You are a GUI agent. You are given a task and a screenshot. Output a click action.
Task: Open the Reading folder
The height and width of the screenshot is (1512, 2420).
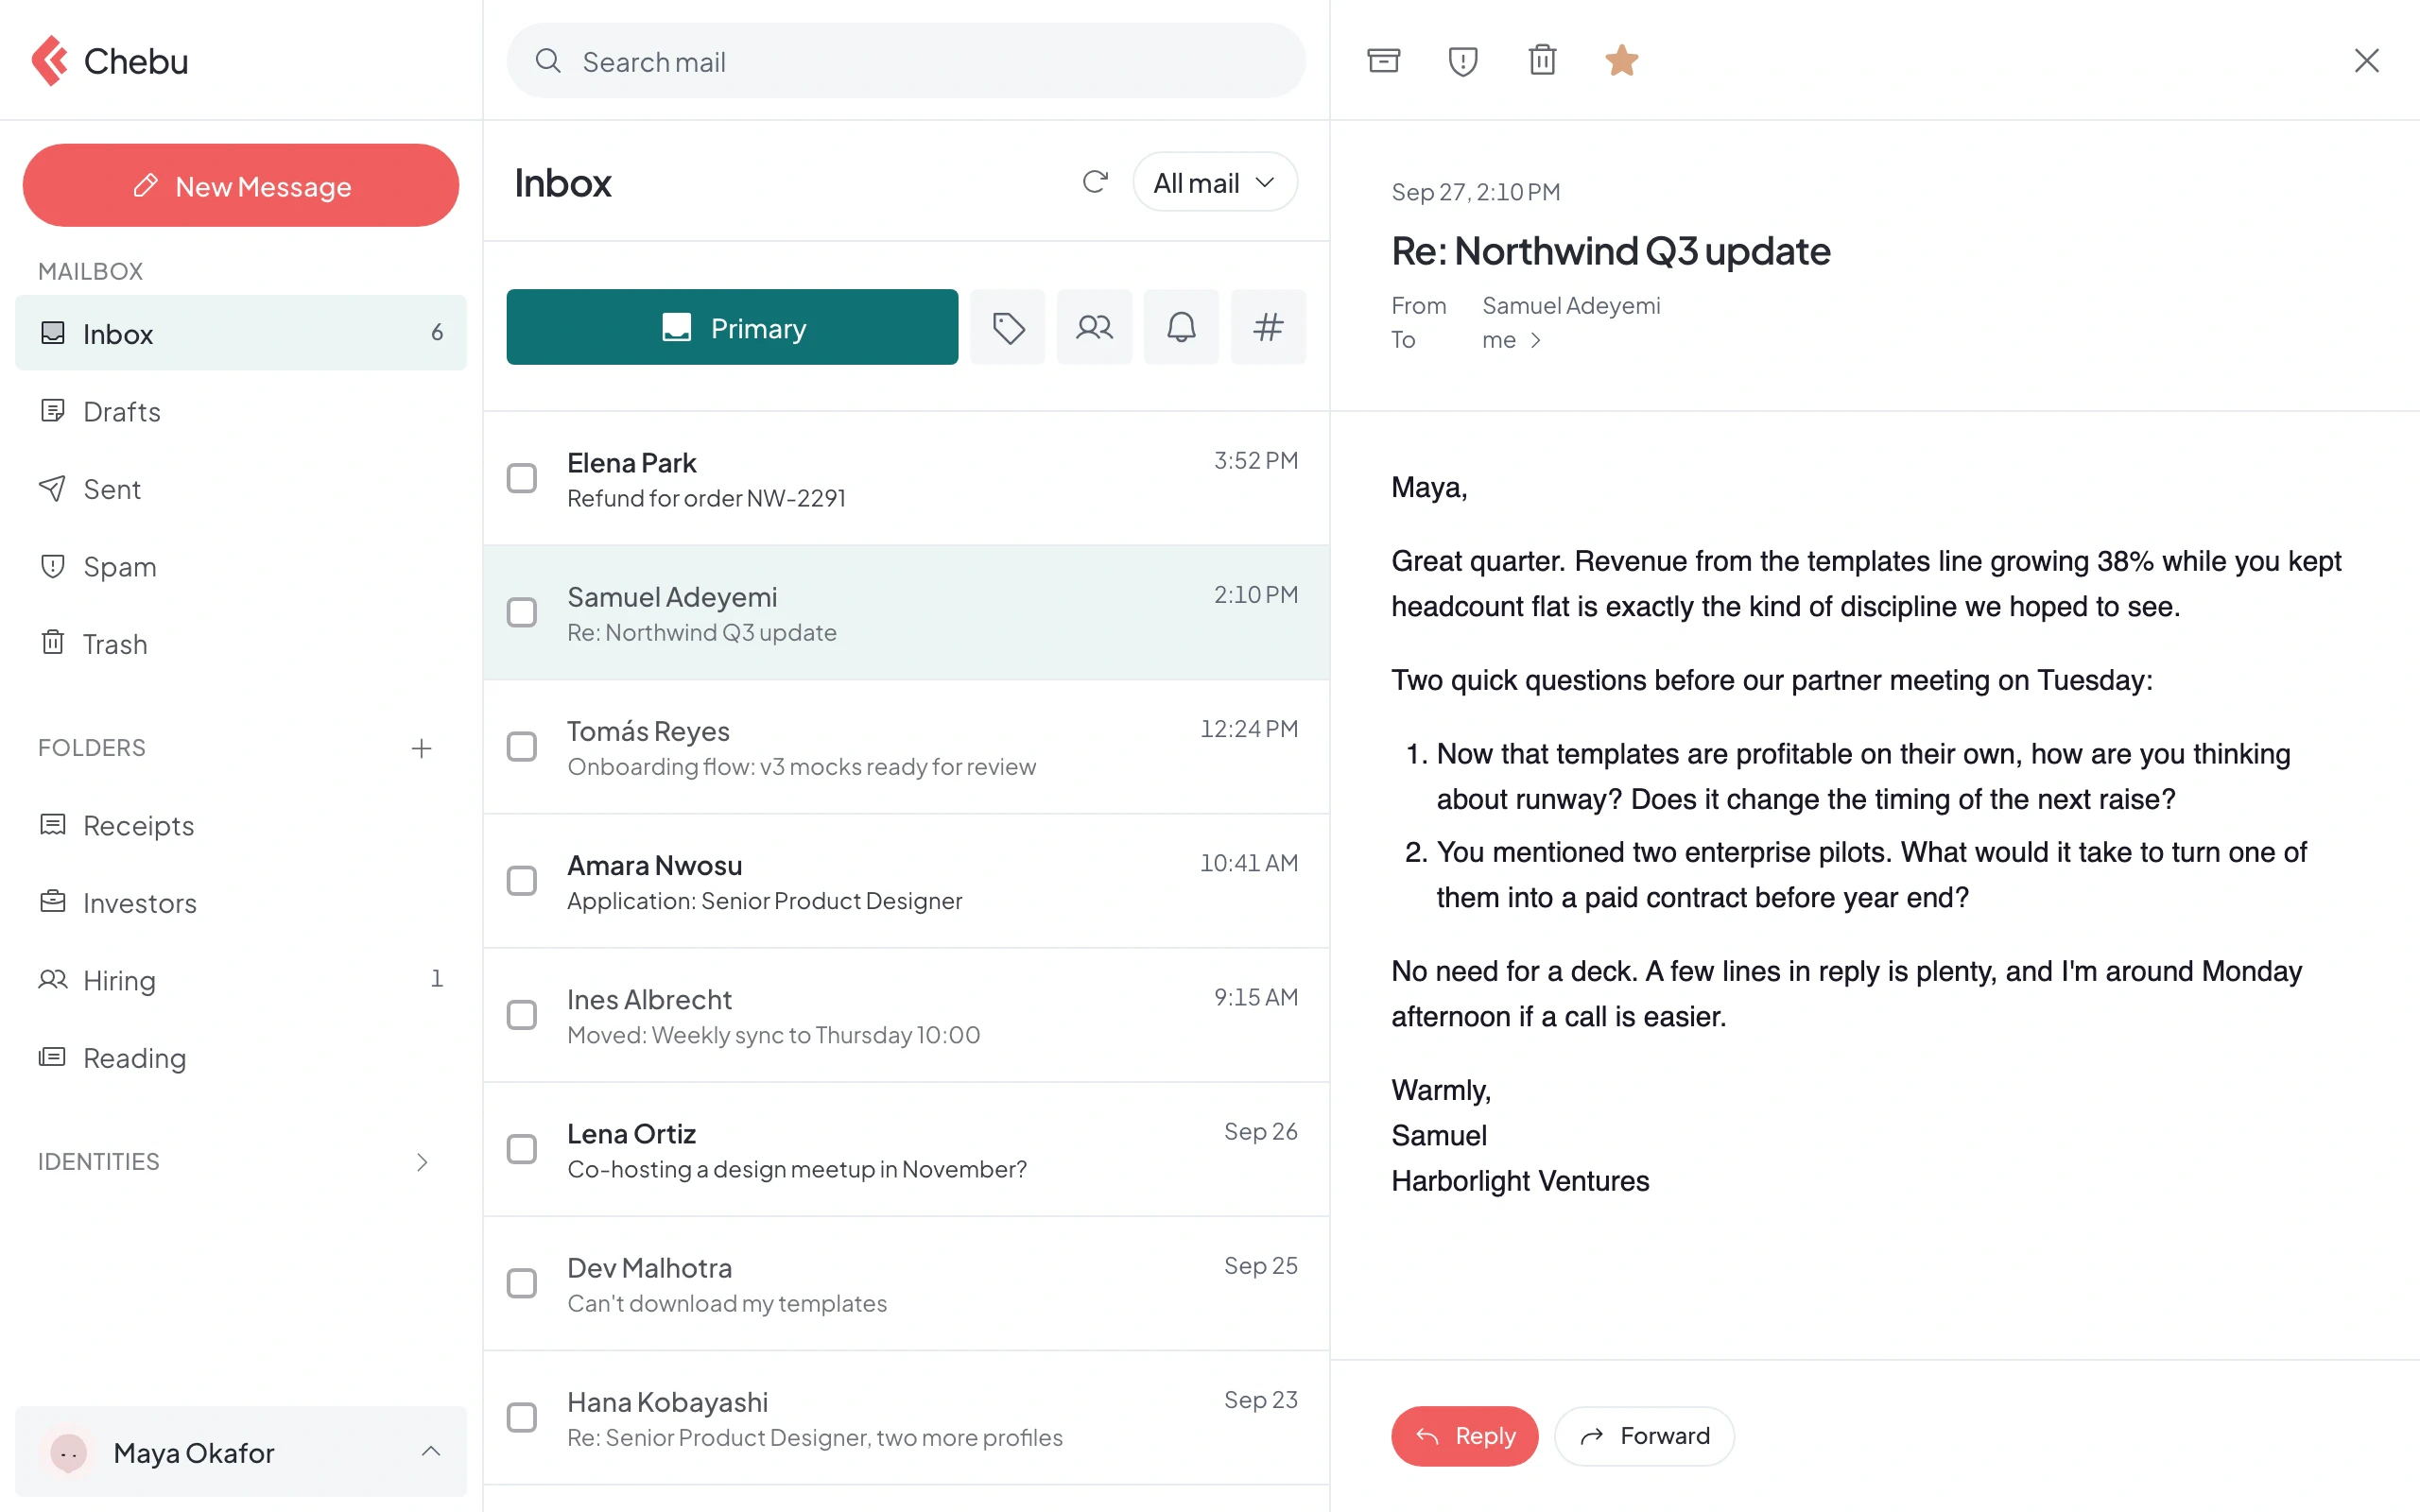[x=241, y=1058]
